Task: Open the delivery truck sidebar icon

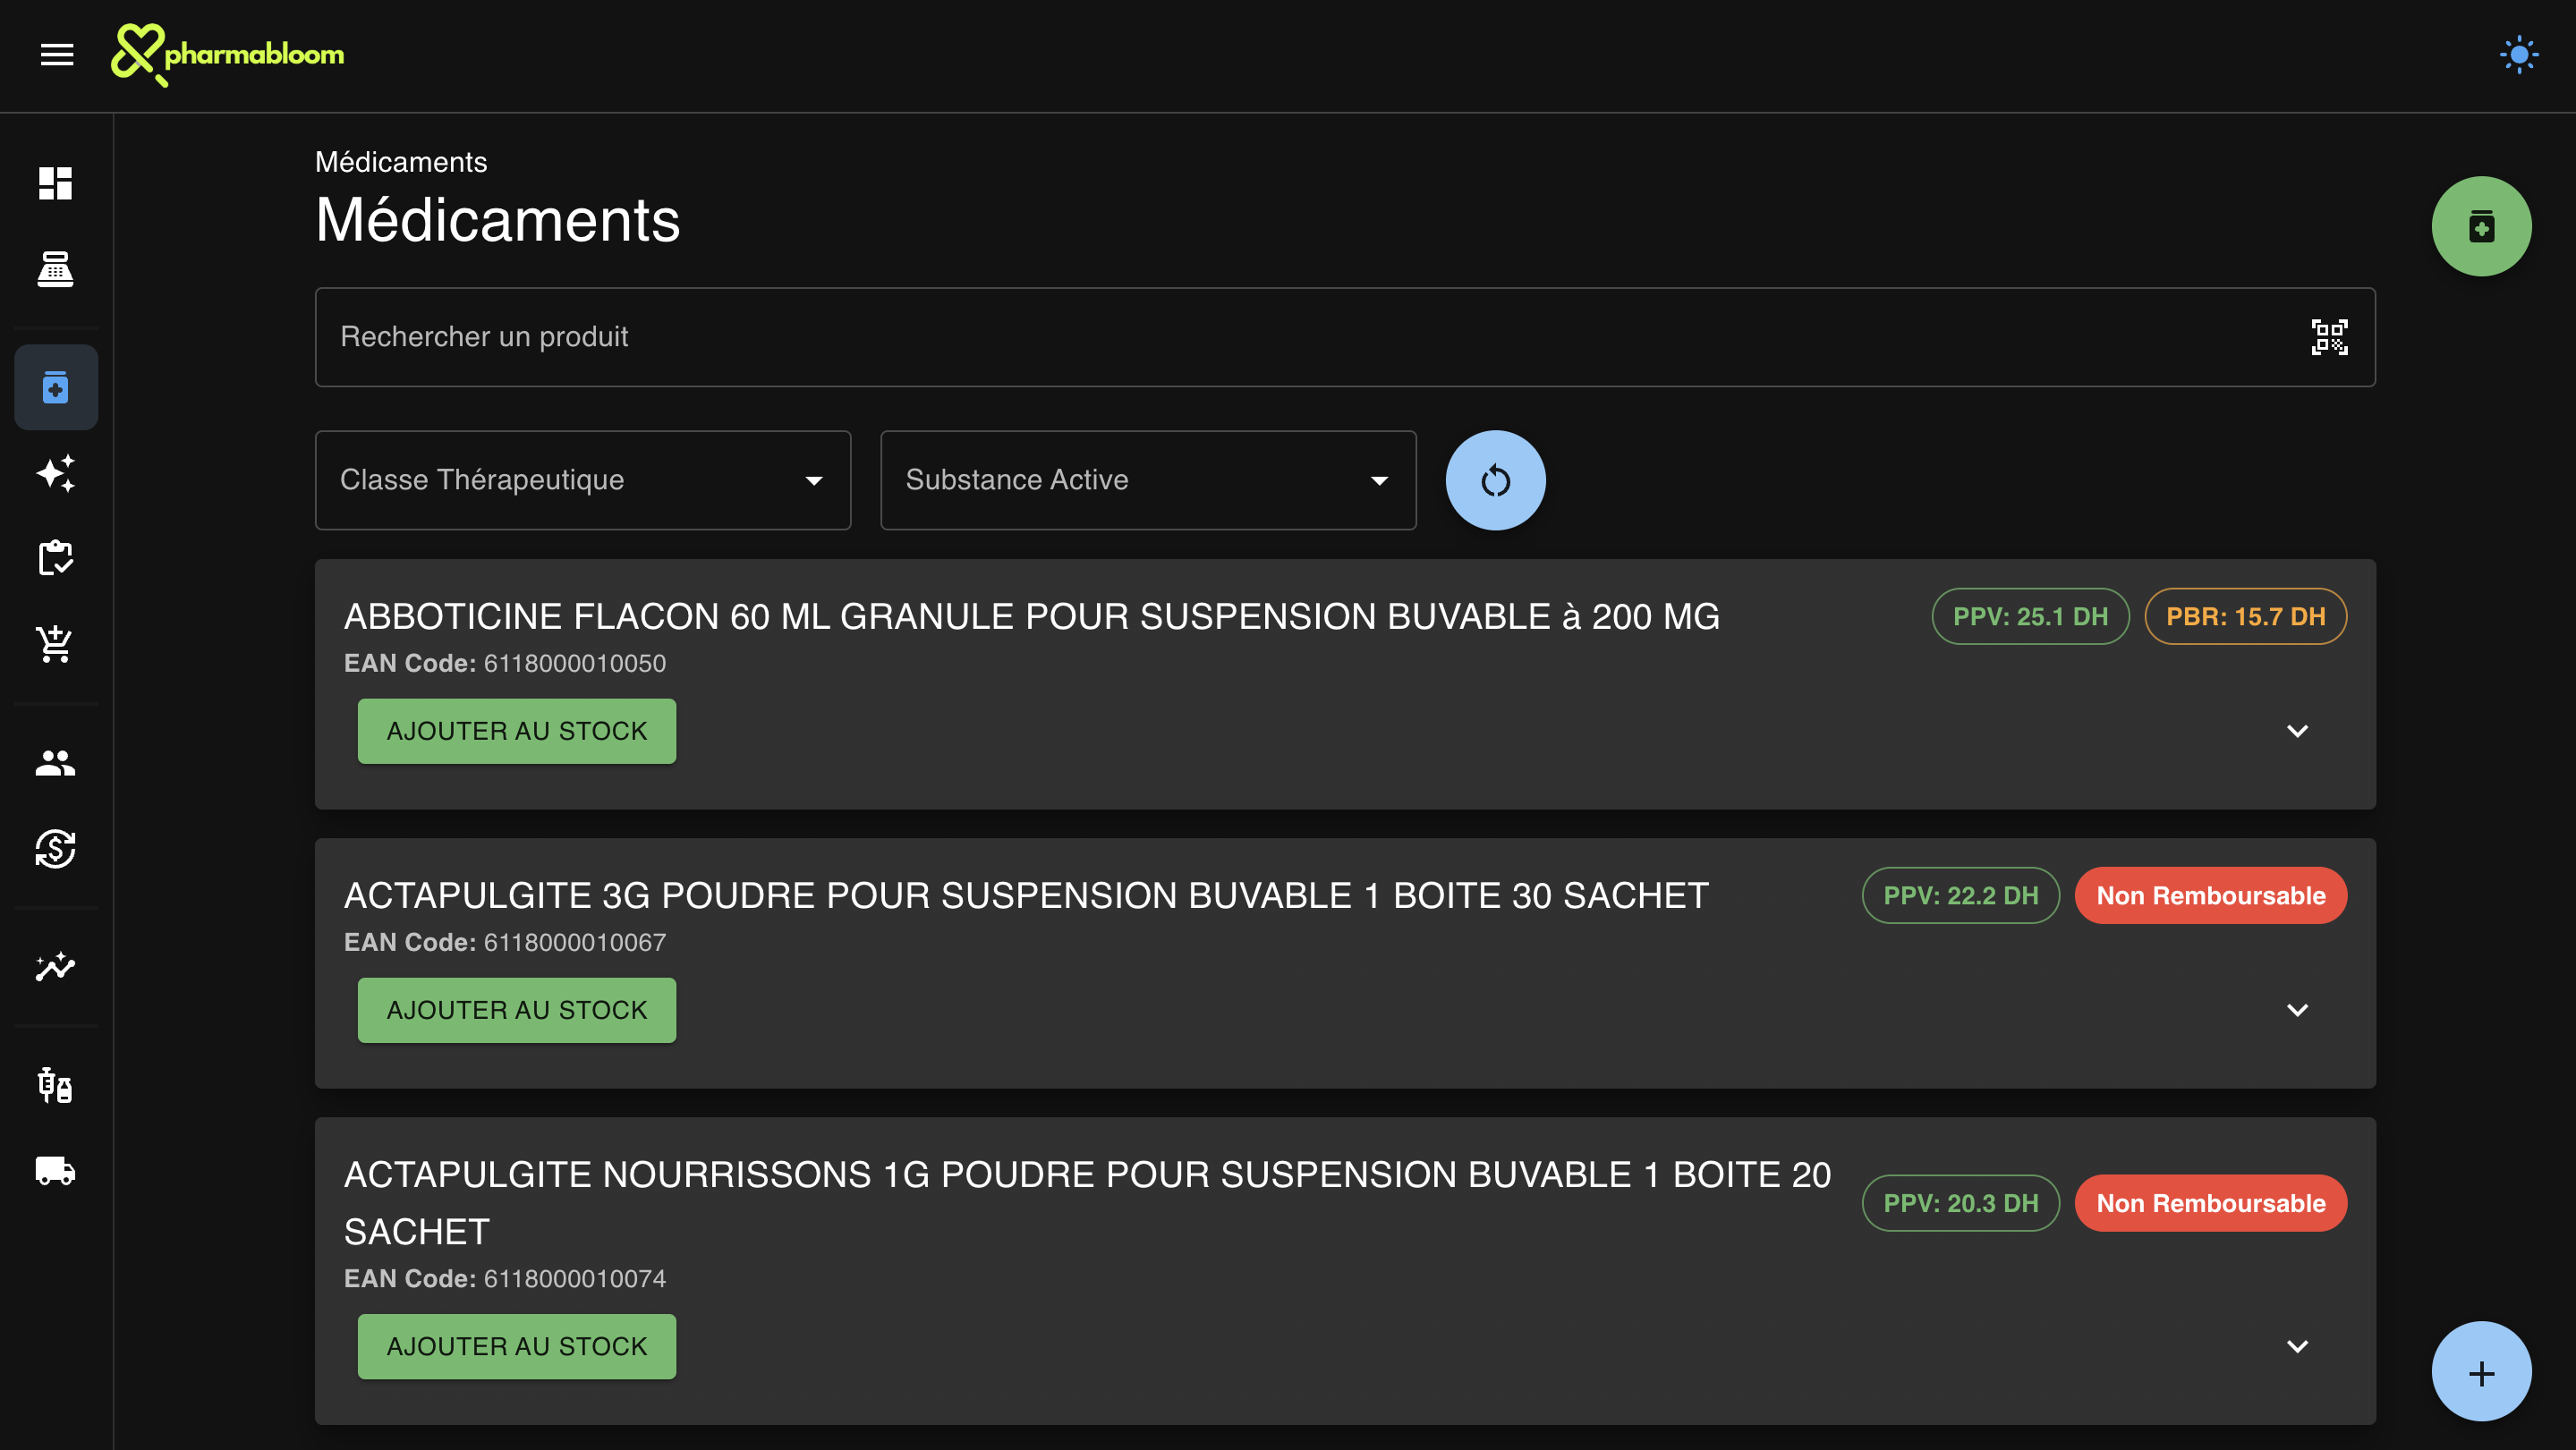Action: pos(56,1170)
